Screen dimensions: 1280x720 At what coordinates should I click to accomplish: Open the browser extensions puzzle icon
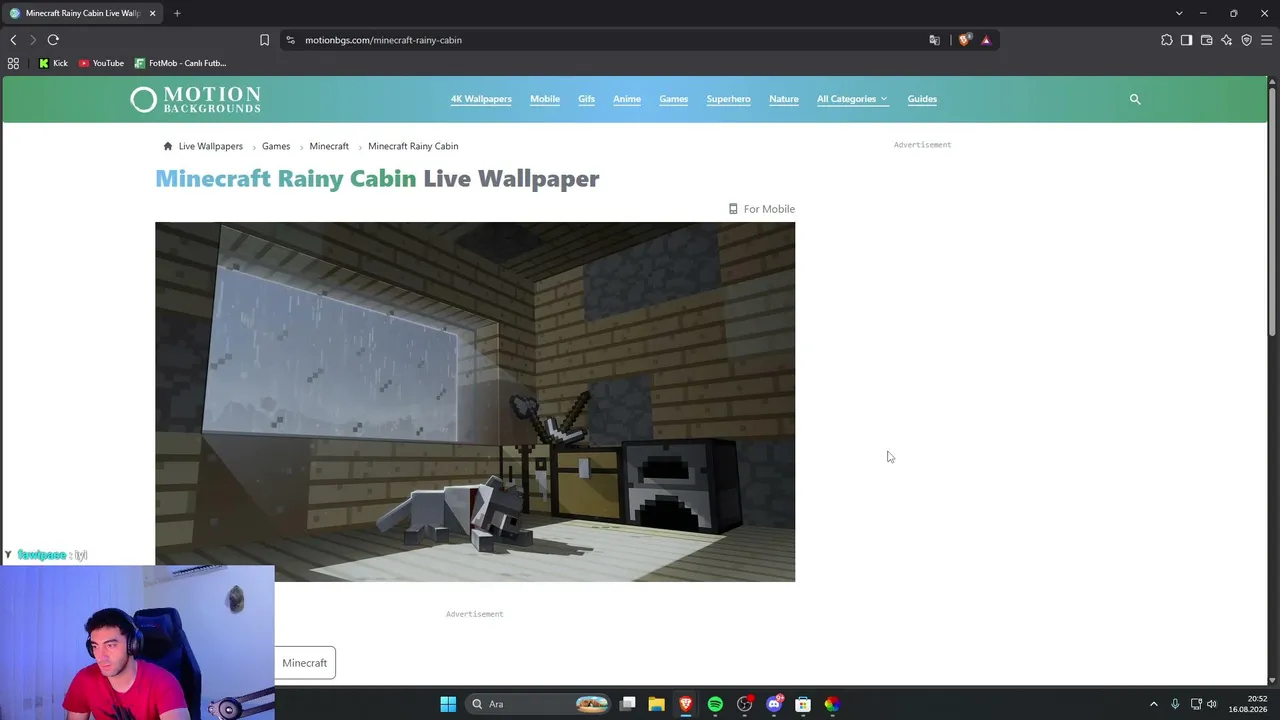(1167, 40)
